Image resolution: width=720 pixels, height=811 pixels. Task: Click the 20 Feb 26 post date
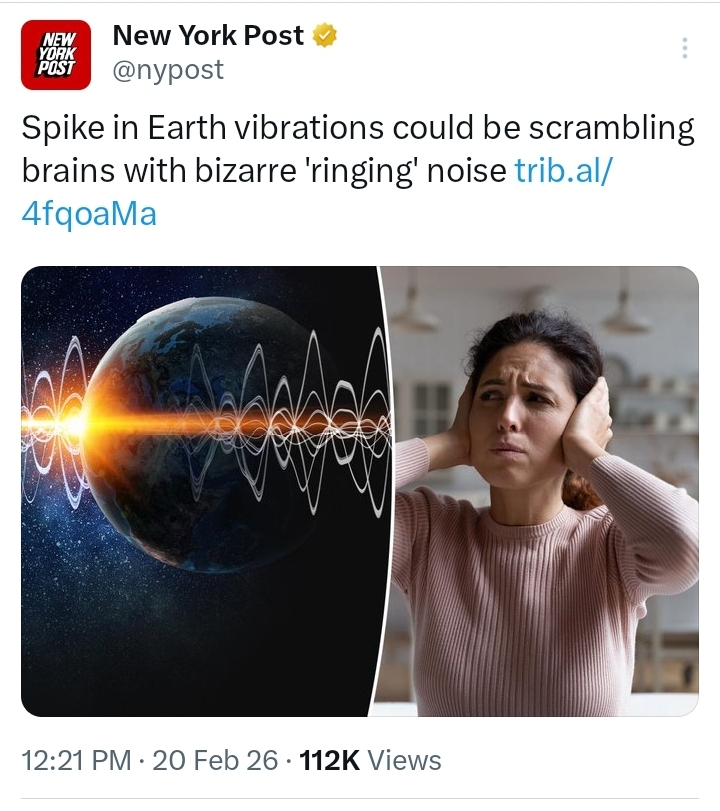[x=215, y=760]
